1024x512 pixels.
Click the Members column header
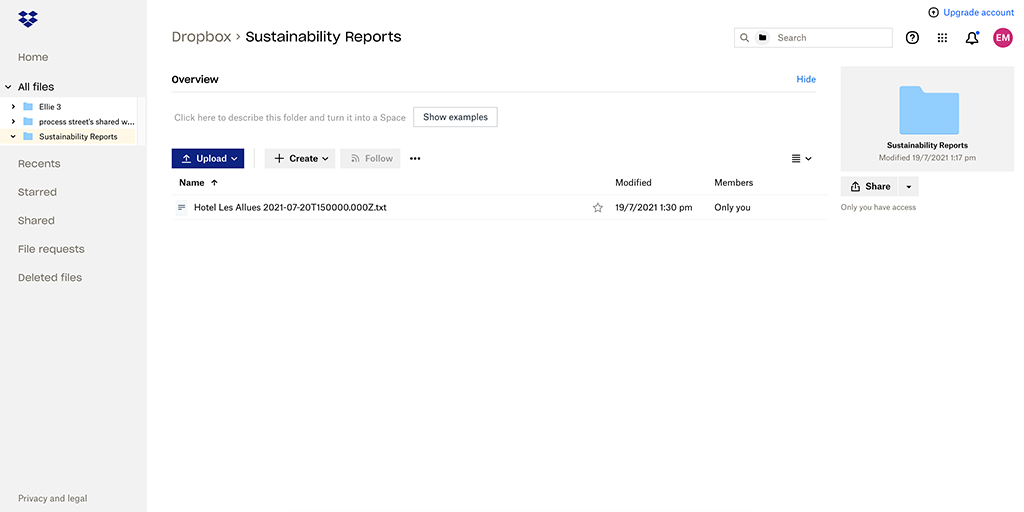pyautogui.click(x=733, y=183)
